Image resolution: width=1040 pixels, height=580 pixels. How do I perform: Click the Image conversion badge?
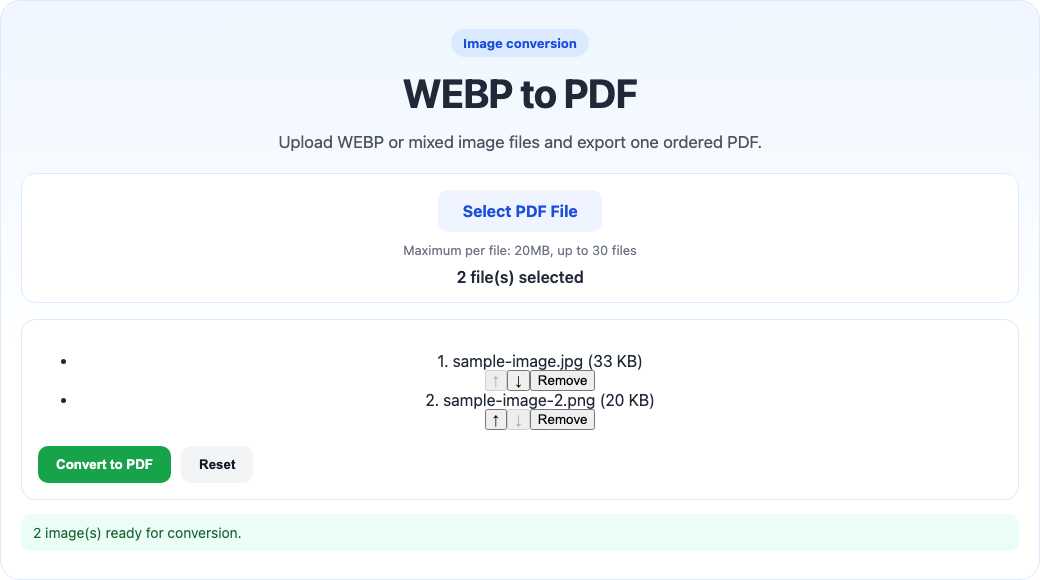[x=520, y=43]
